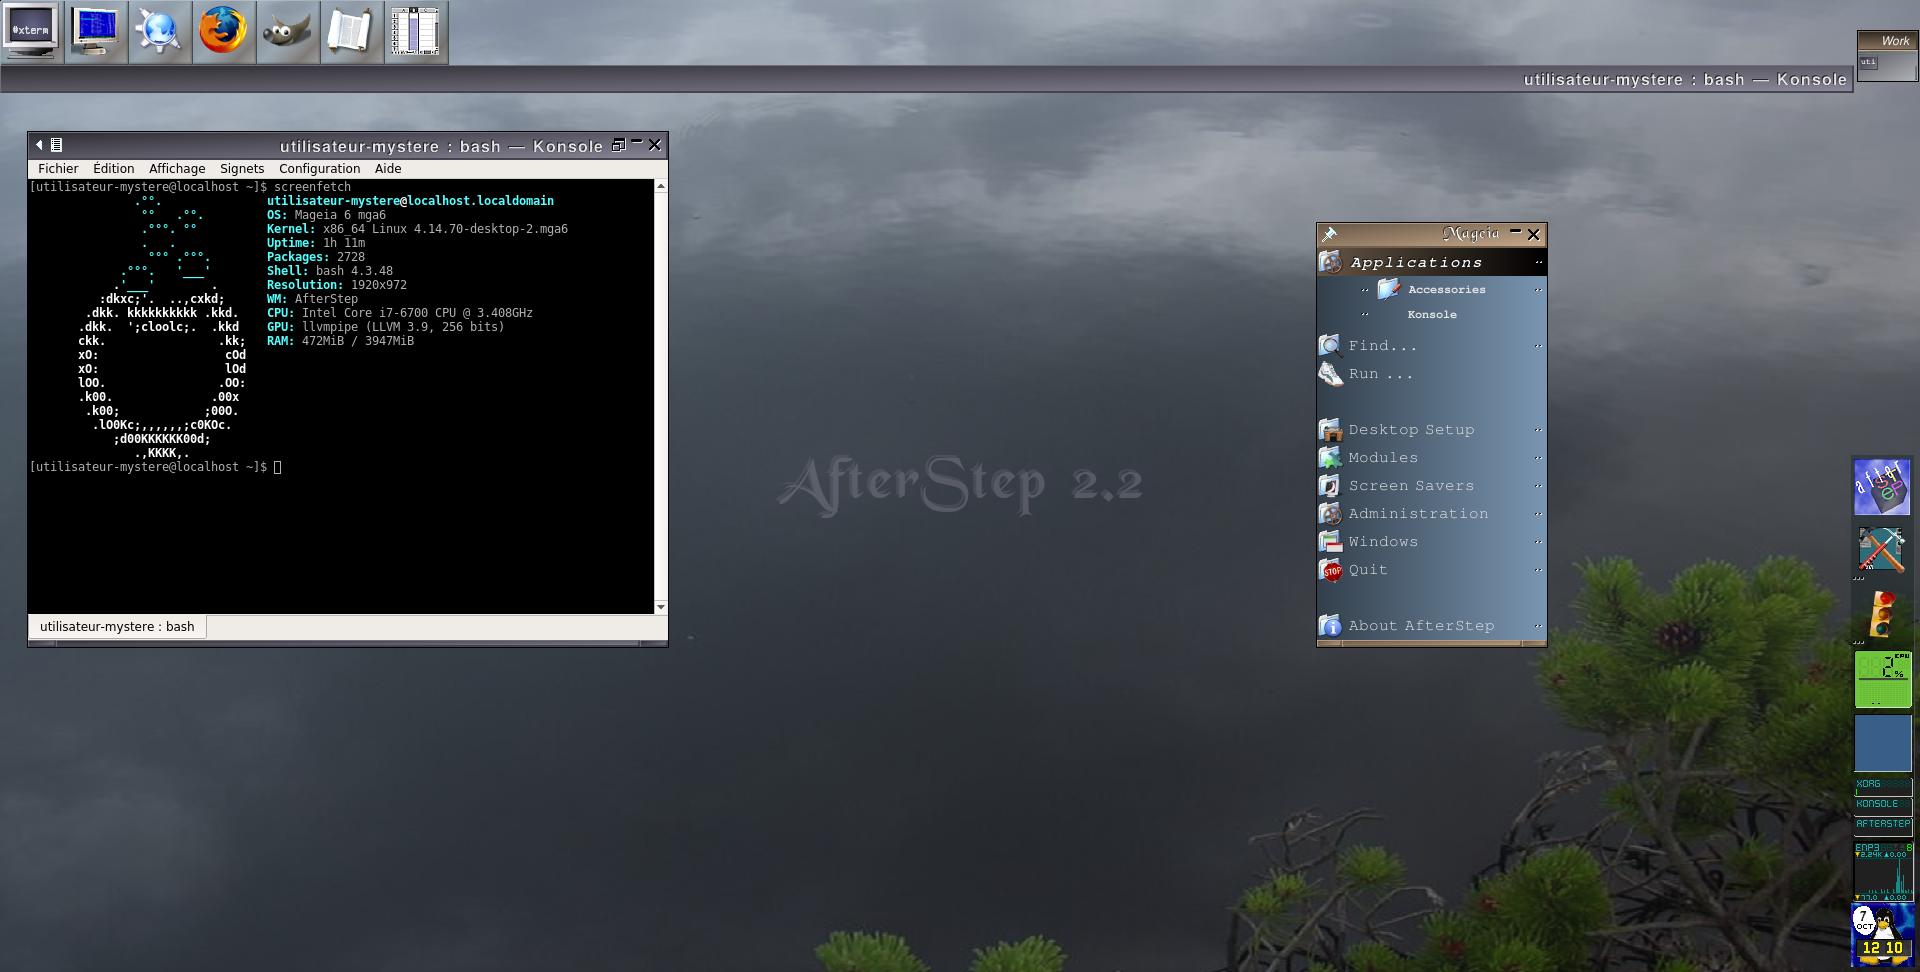Image resolution: width=1920 pixels, height=972 pixels.
Task: Open the paper scroll document launcher
Action: coord(352,32)
